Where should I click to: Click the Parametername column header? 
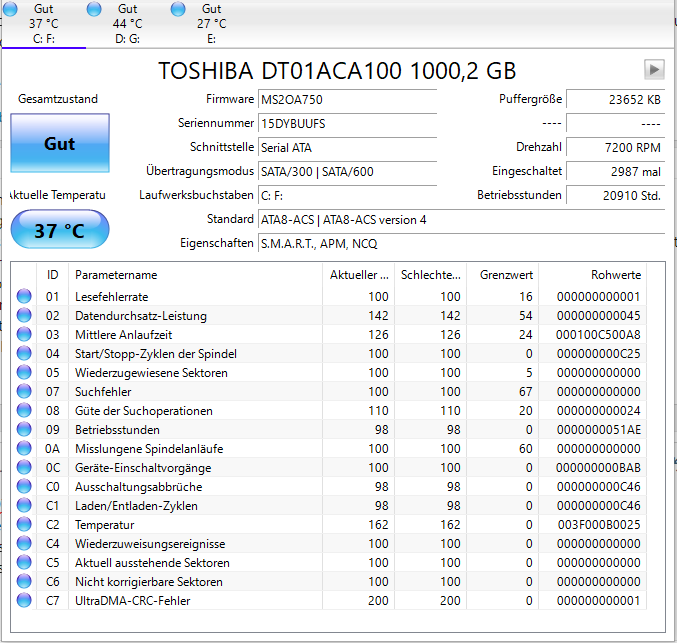click(196, 275)
